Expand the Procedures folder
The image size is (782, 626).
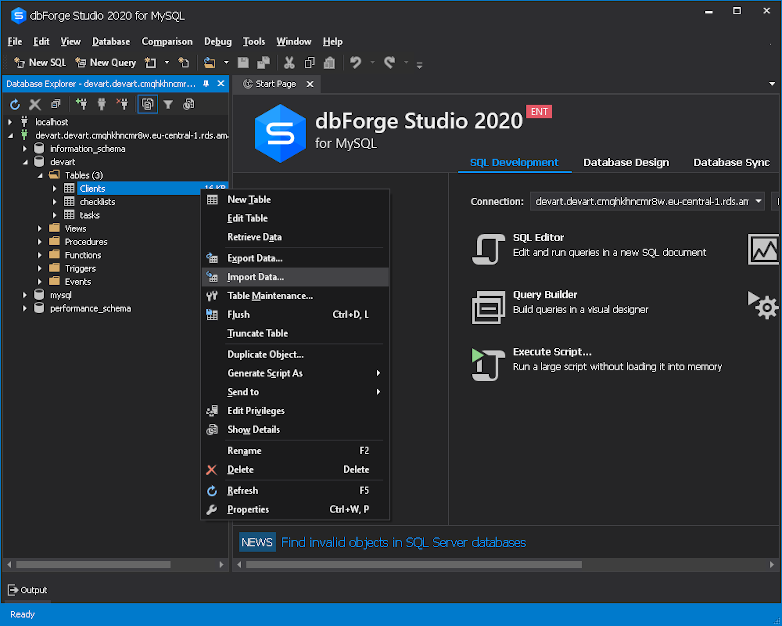pos(39,242)
